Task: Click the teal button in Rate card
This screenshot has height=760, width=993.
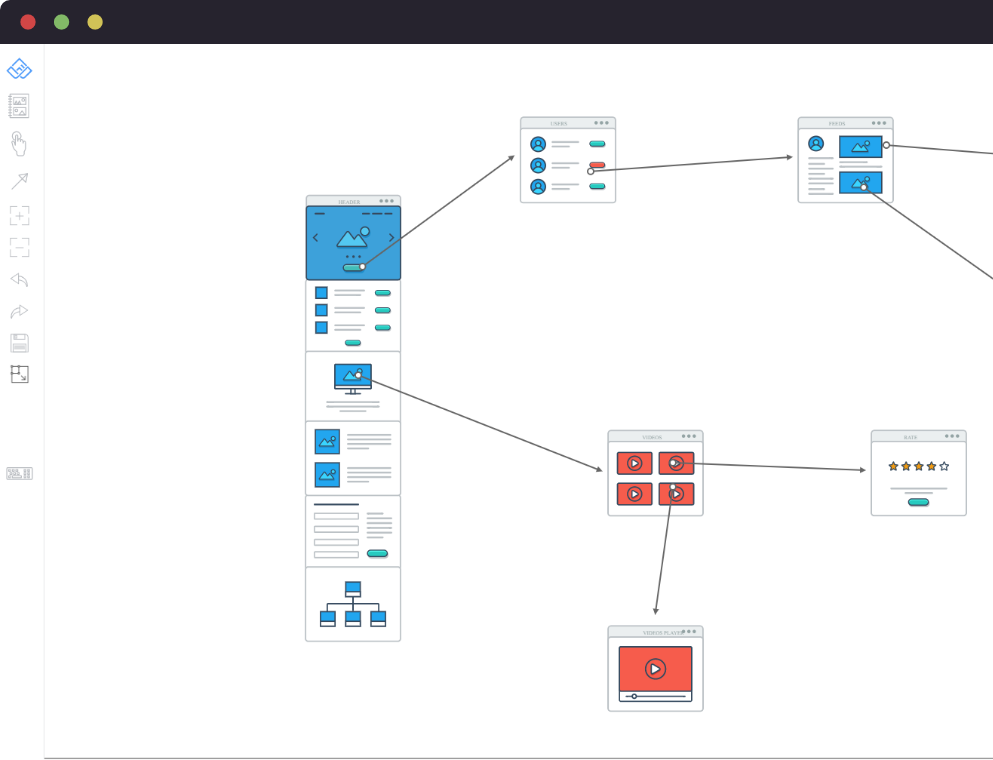Action: point(918,502)
